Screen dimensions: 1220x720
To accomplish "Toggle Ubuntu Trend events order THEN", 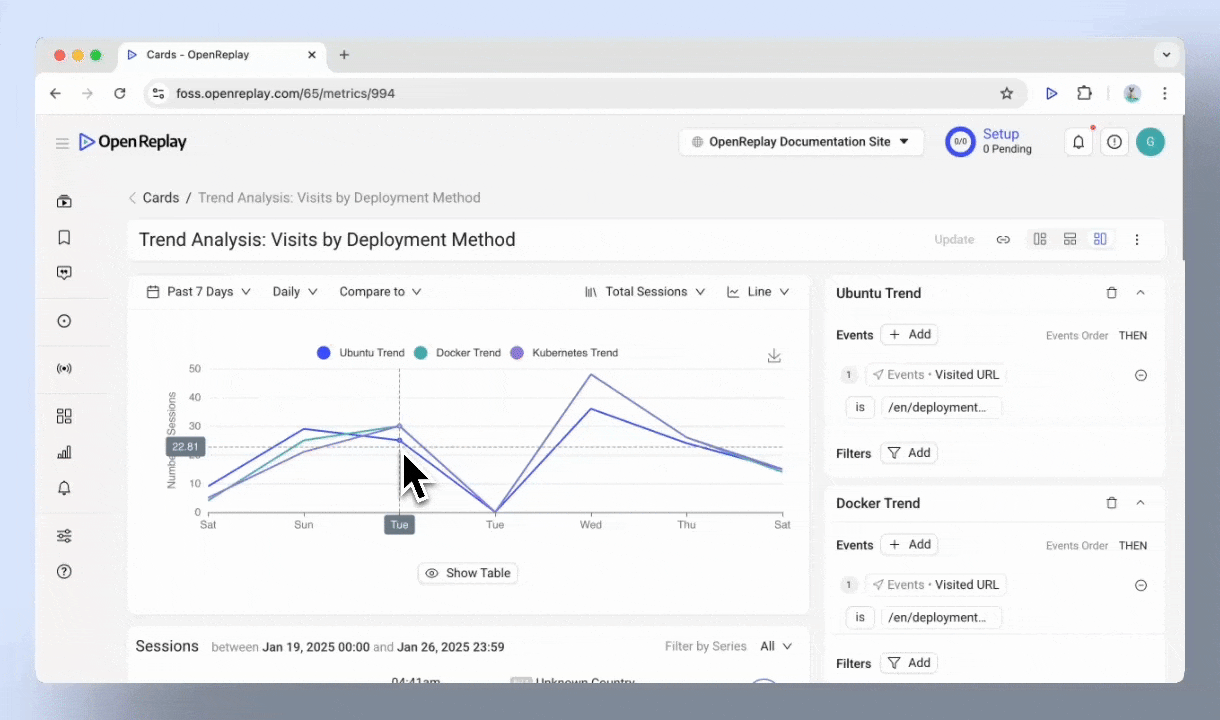I will (1133, 335).
